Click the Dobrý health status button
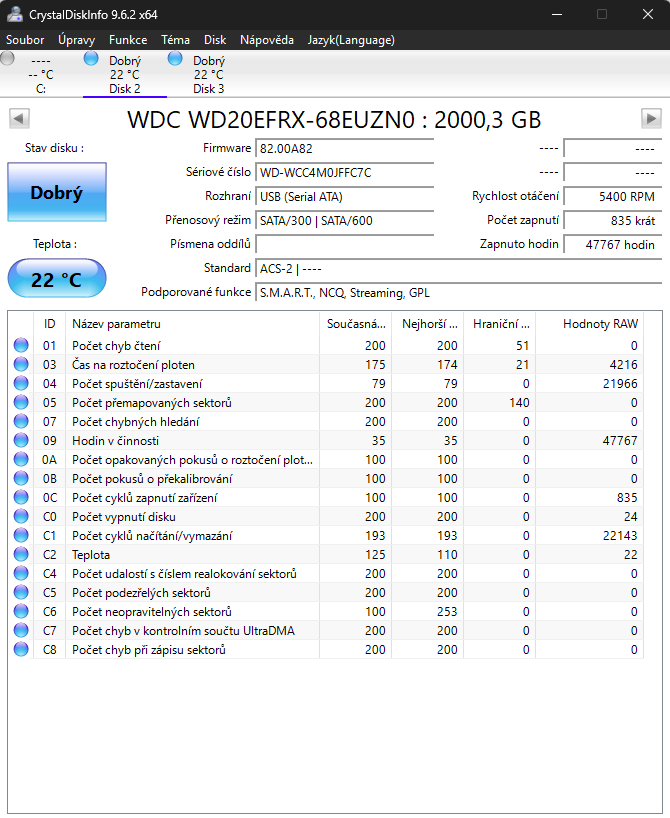 [57, 192]
